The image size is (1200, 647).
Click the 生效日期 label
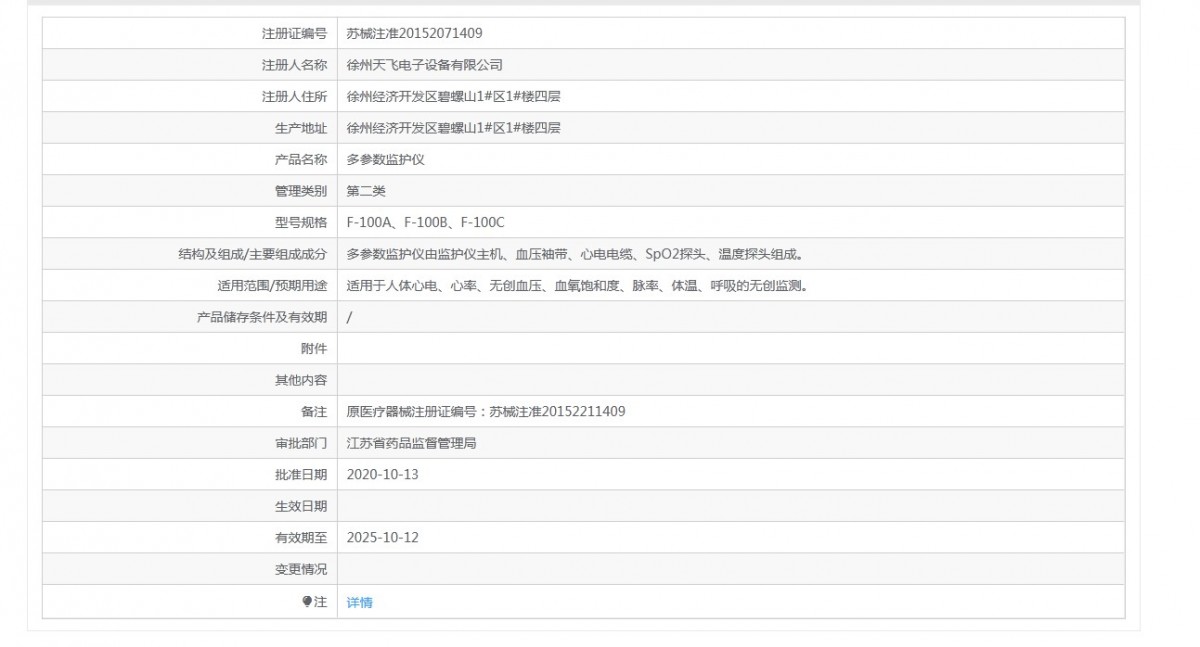coord(301,506)
